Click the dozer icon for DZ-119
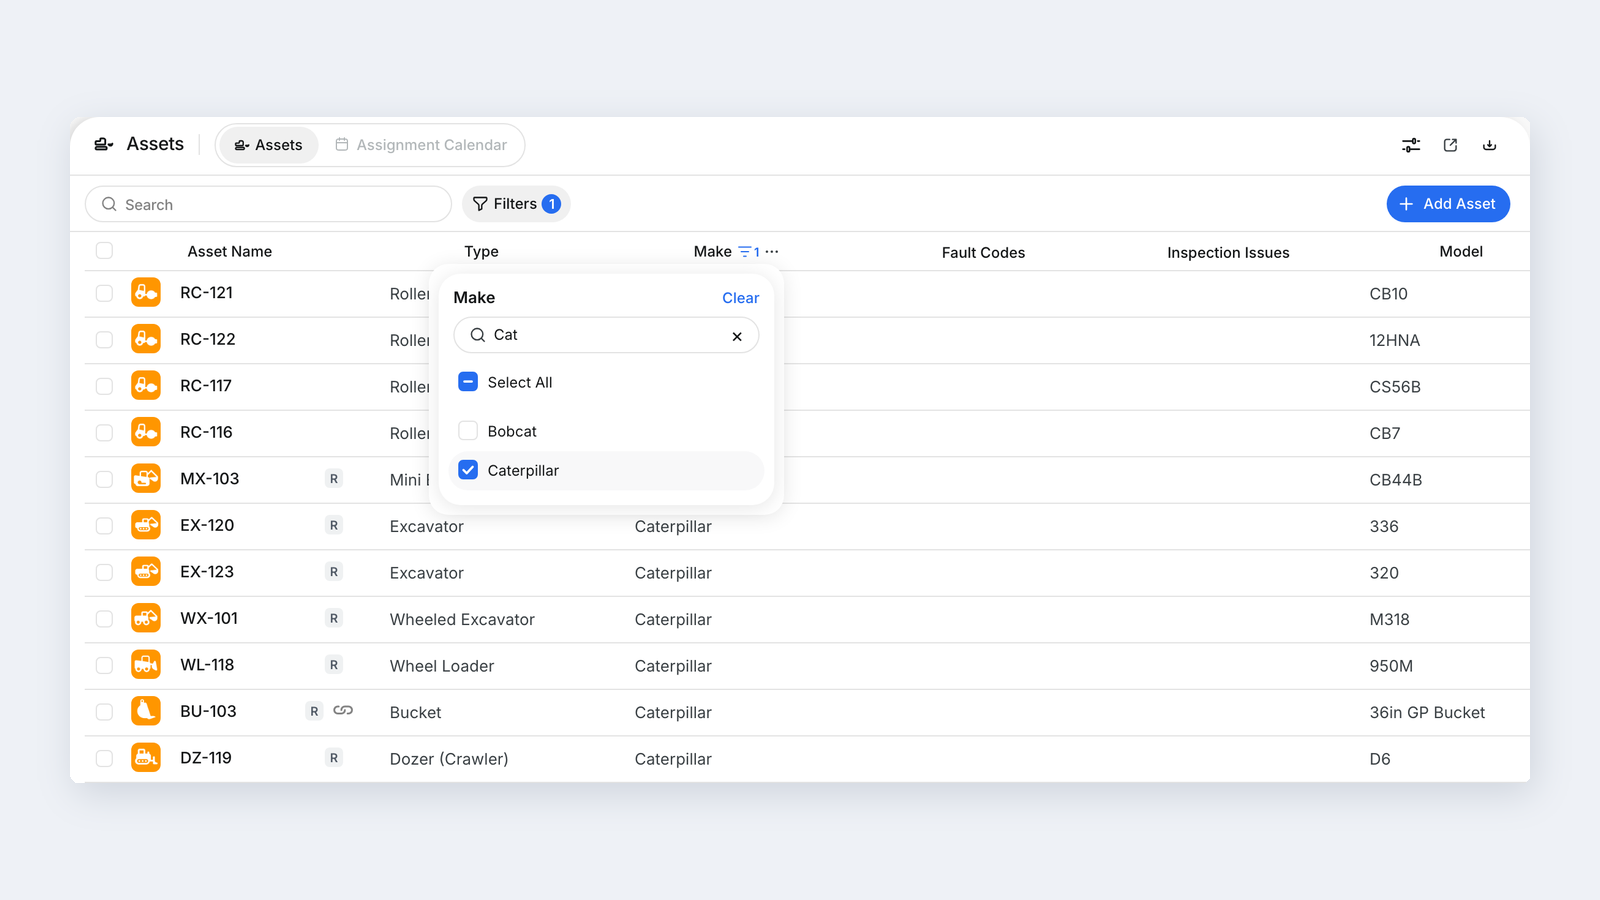Viewport: 1600px width, 900px height. [x=146, y=758]
